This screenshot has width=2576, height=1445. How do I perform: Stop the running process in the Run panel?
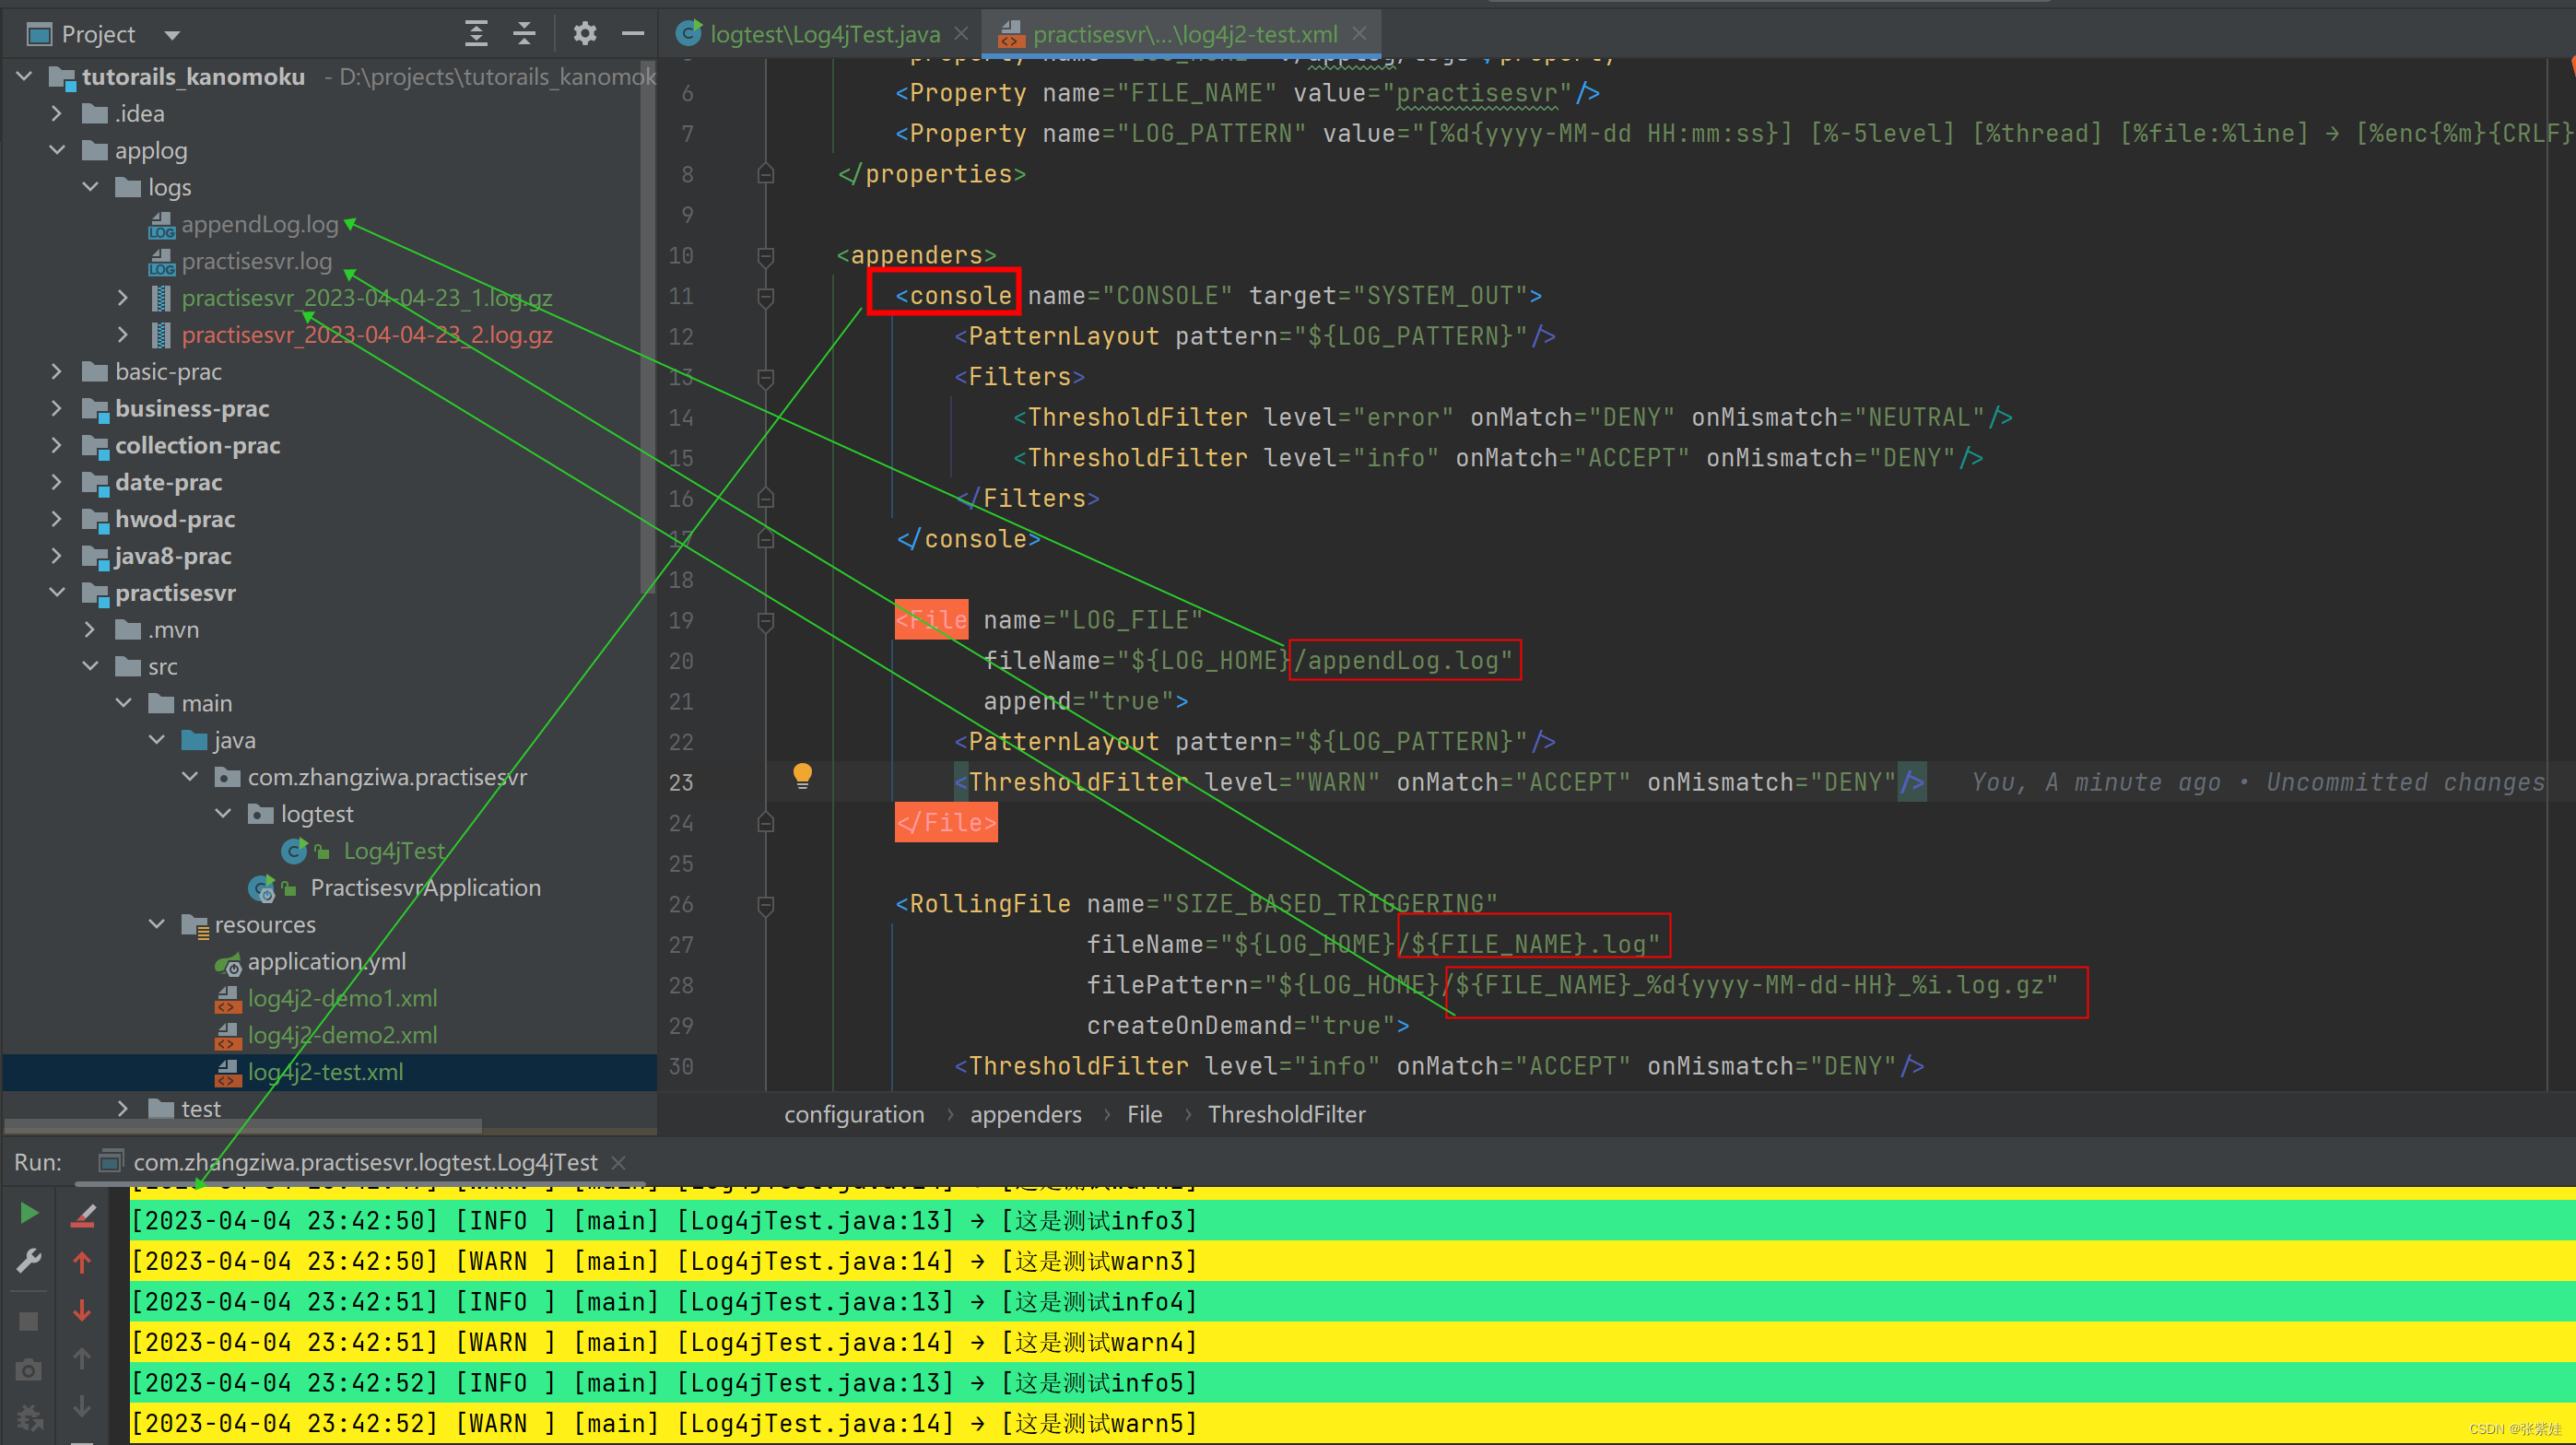[27, 1320]
